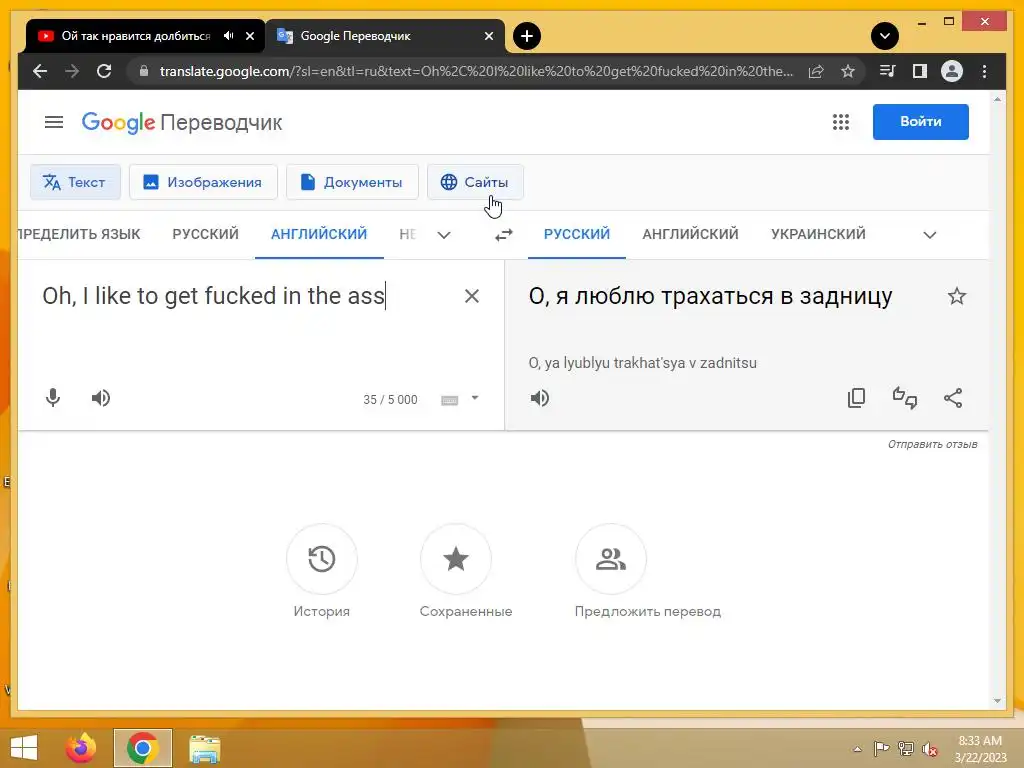
Task: Open the virtual keyboard icon
Action: point(449,400)
